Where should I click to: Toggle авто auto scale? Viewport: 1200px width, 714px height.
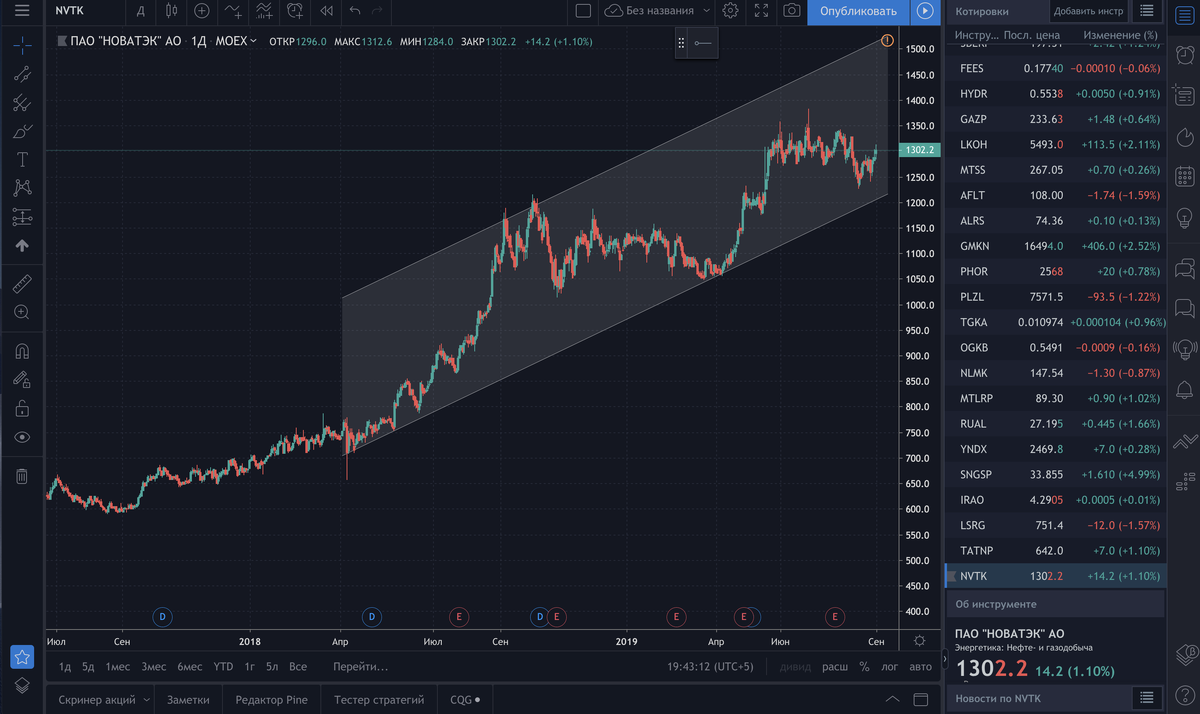click(922, 666)
